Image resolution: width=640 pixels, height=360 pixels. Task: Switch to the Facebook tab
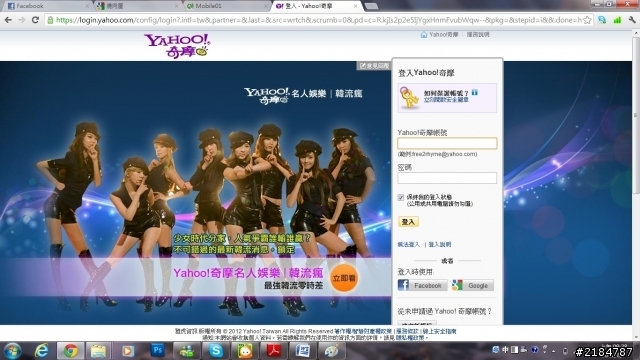coord(47,6)
